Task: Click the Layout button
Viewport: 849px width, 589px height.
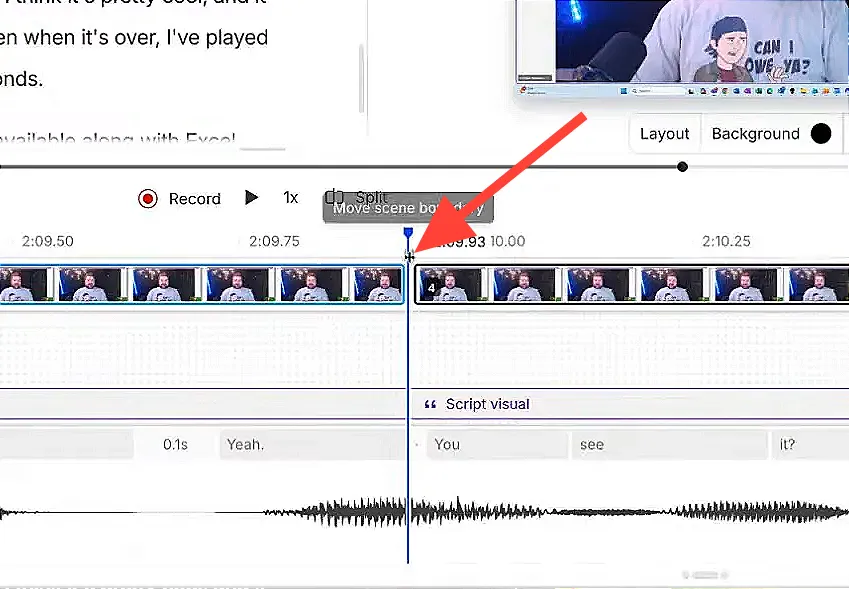Action: [x=664, y=133]
